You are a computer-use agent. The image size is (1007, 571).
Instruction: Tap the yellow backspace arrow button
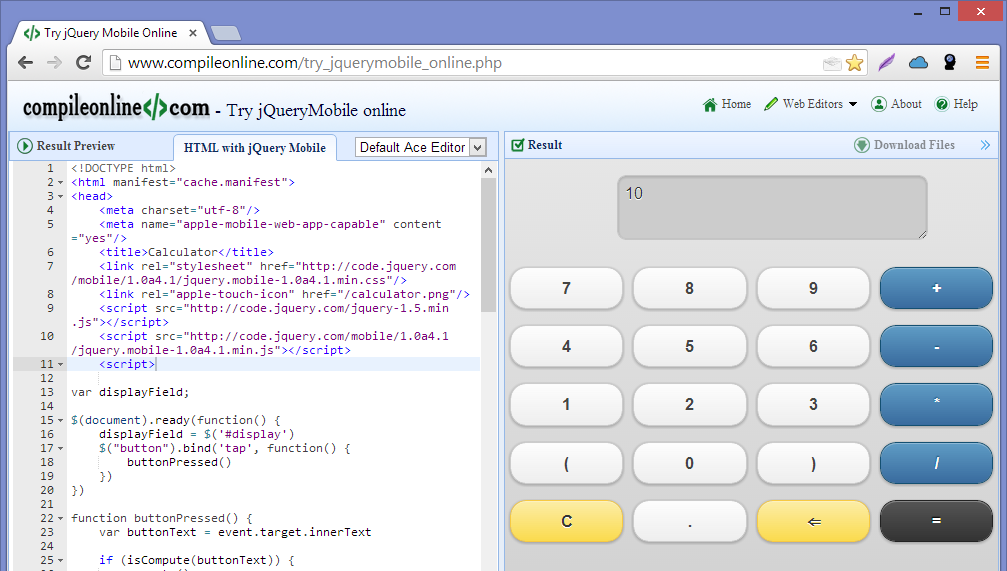(813, 522)
